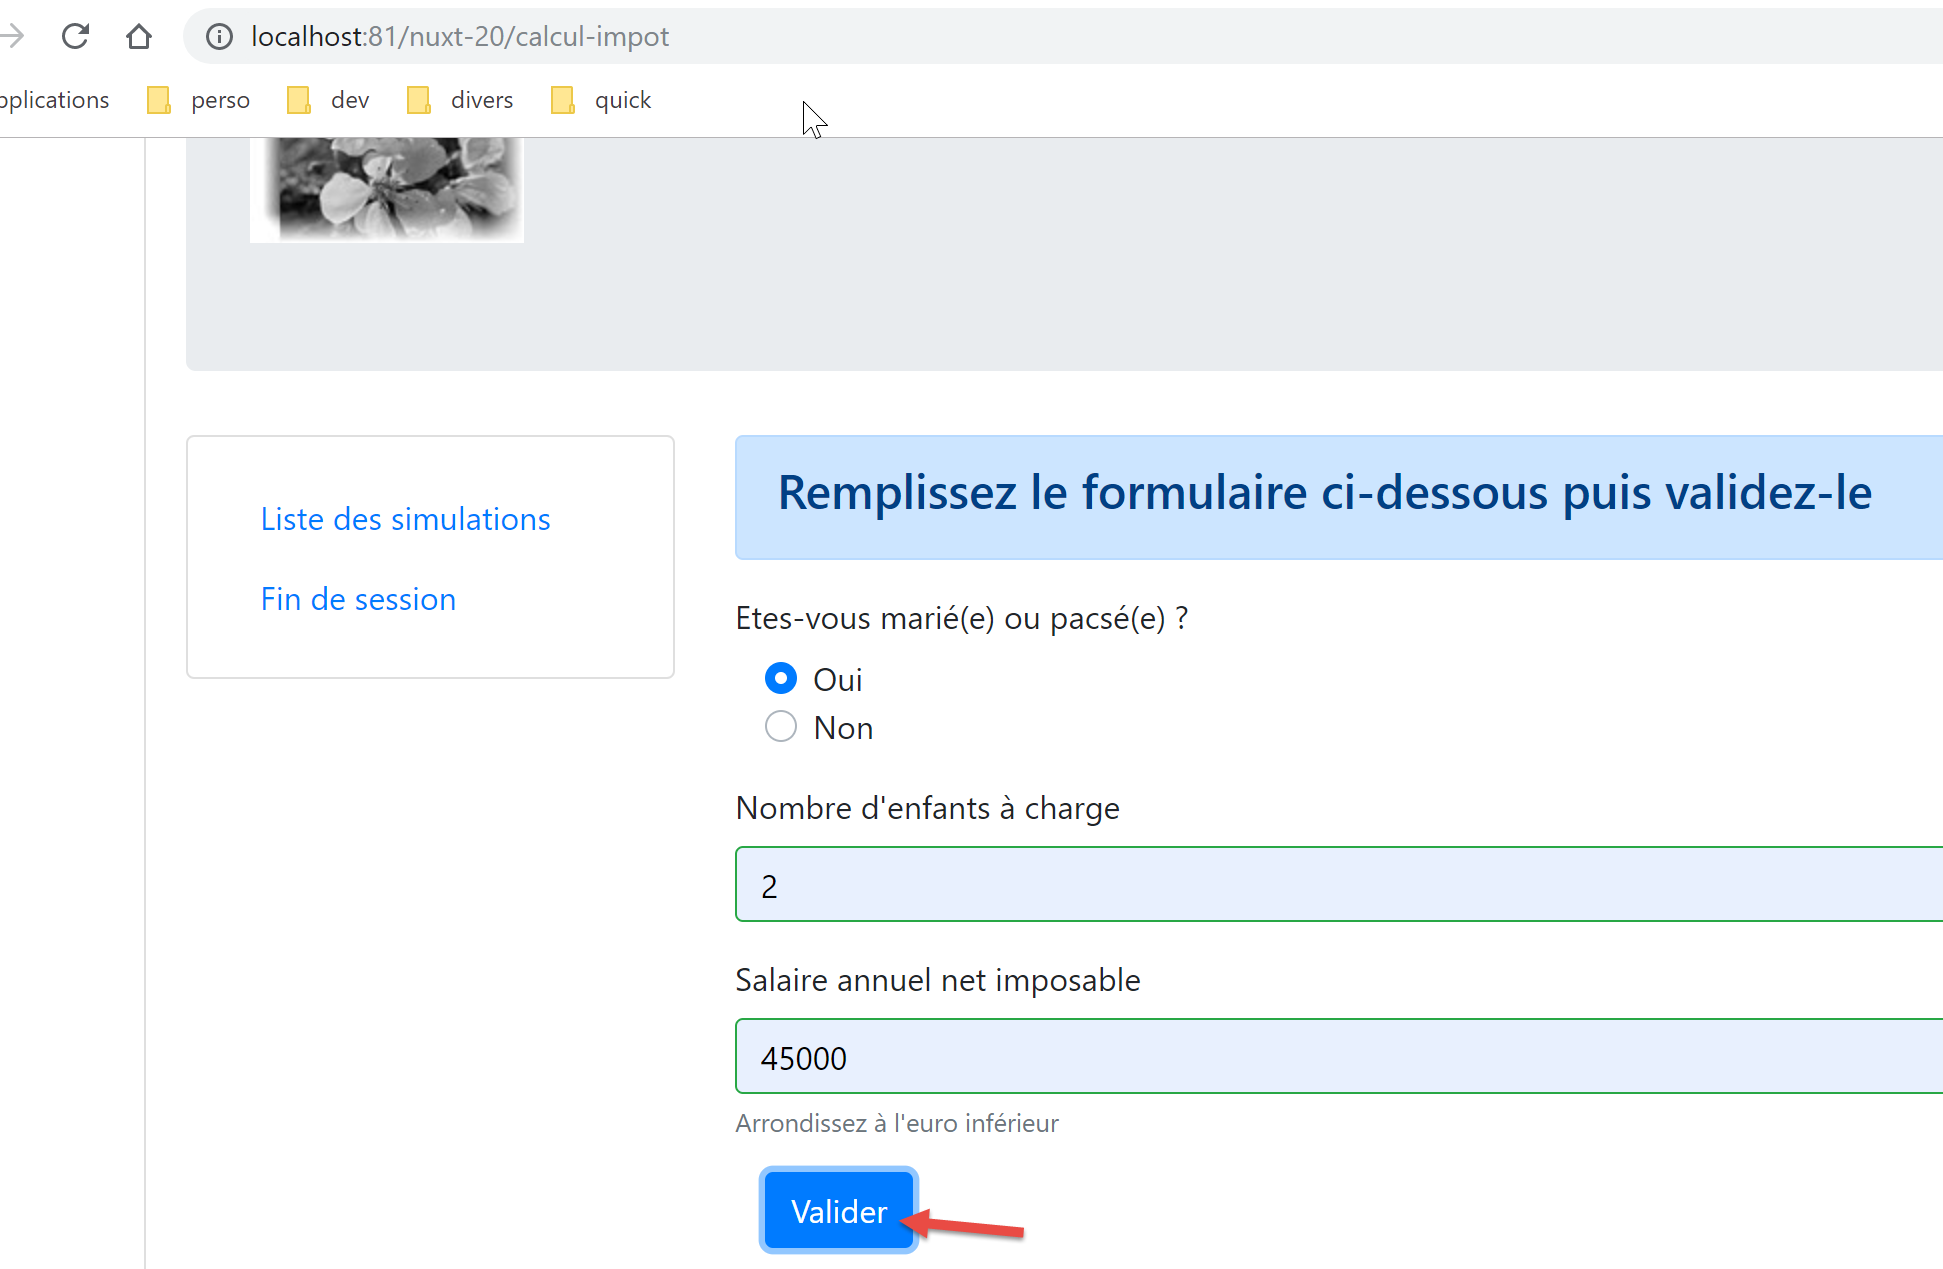Click the Non label text
The height and width of the screenshot is (1269, 1943).
click(x=843, y=728)
